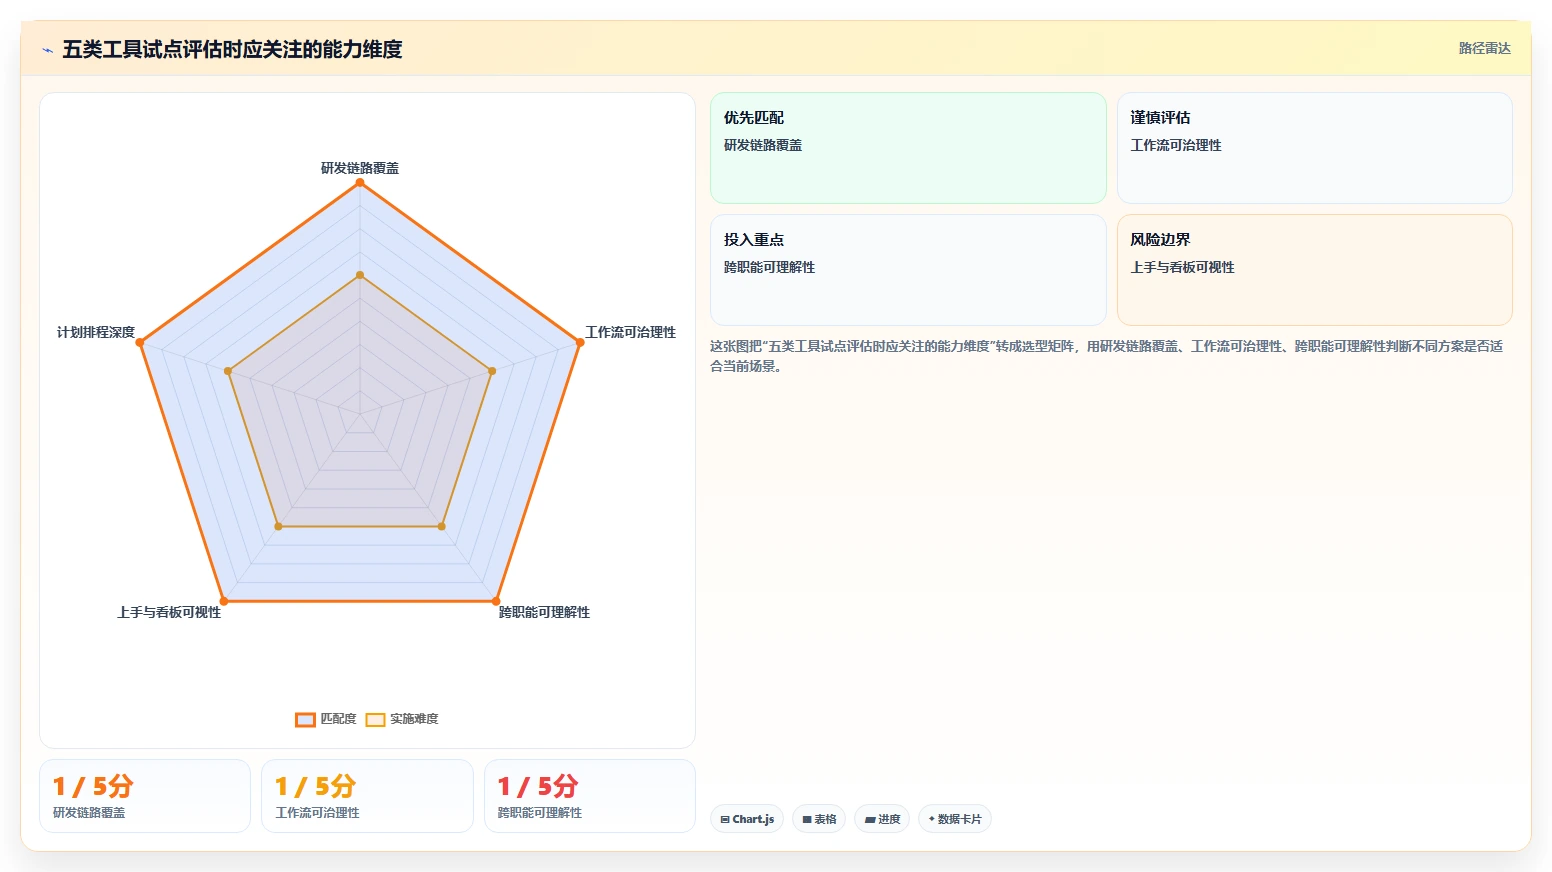Click the outer orange point at 计划排程深度 vertex
Screen dimensions: 1552x872
coord(140,342)
